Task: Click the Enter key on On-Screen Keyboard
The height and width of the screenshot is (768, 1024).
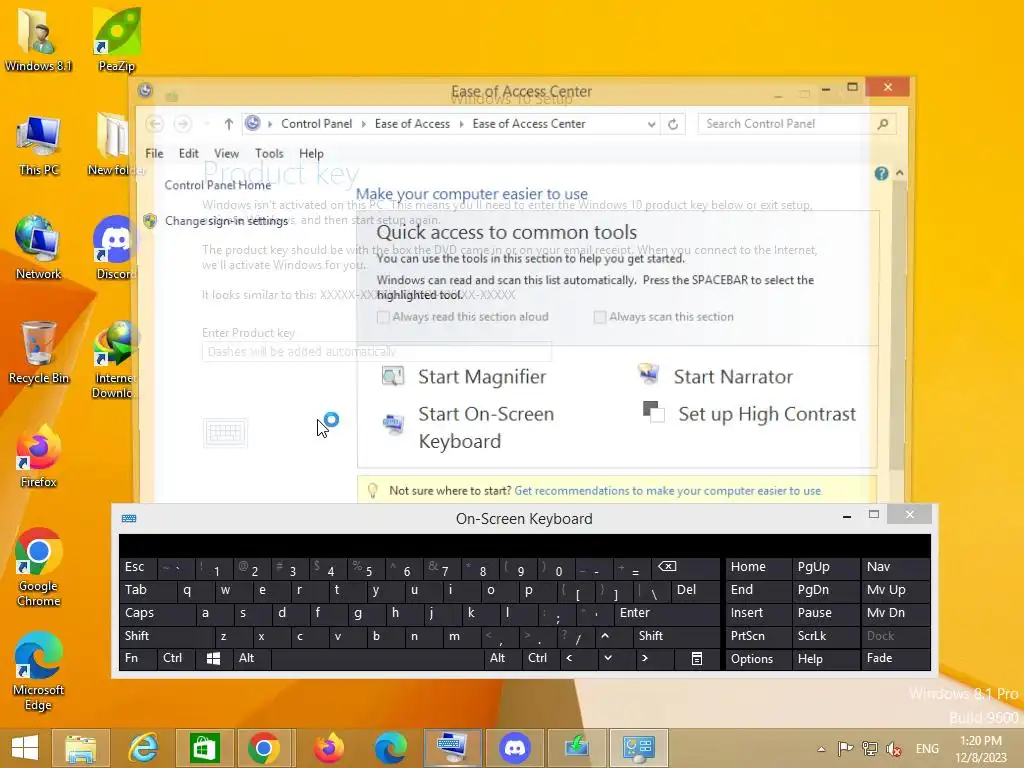Action: pyautogui.click(x=667, y=613)
